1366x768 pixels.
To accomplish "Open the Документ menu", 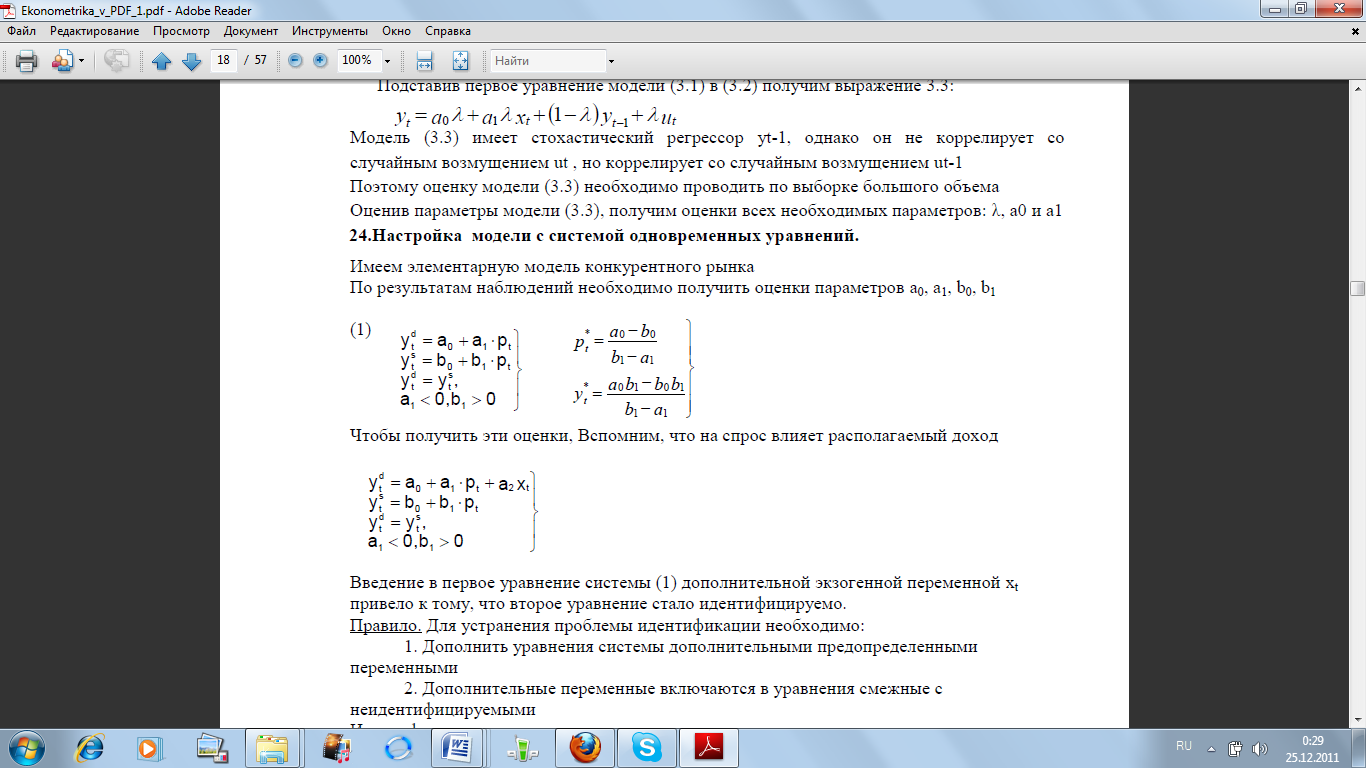I will [x=251, y=31].
